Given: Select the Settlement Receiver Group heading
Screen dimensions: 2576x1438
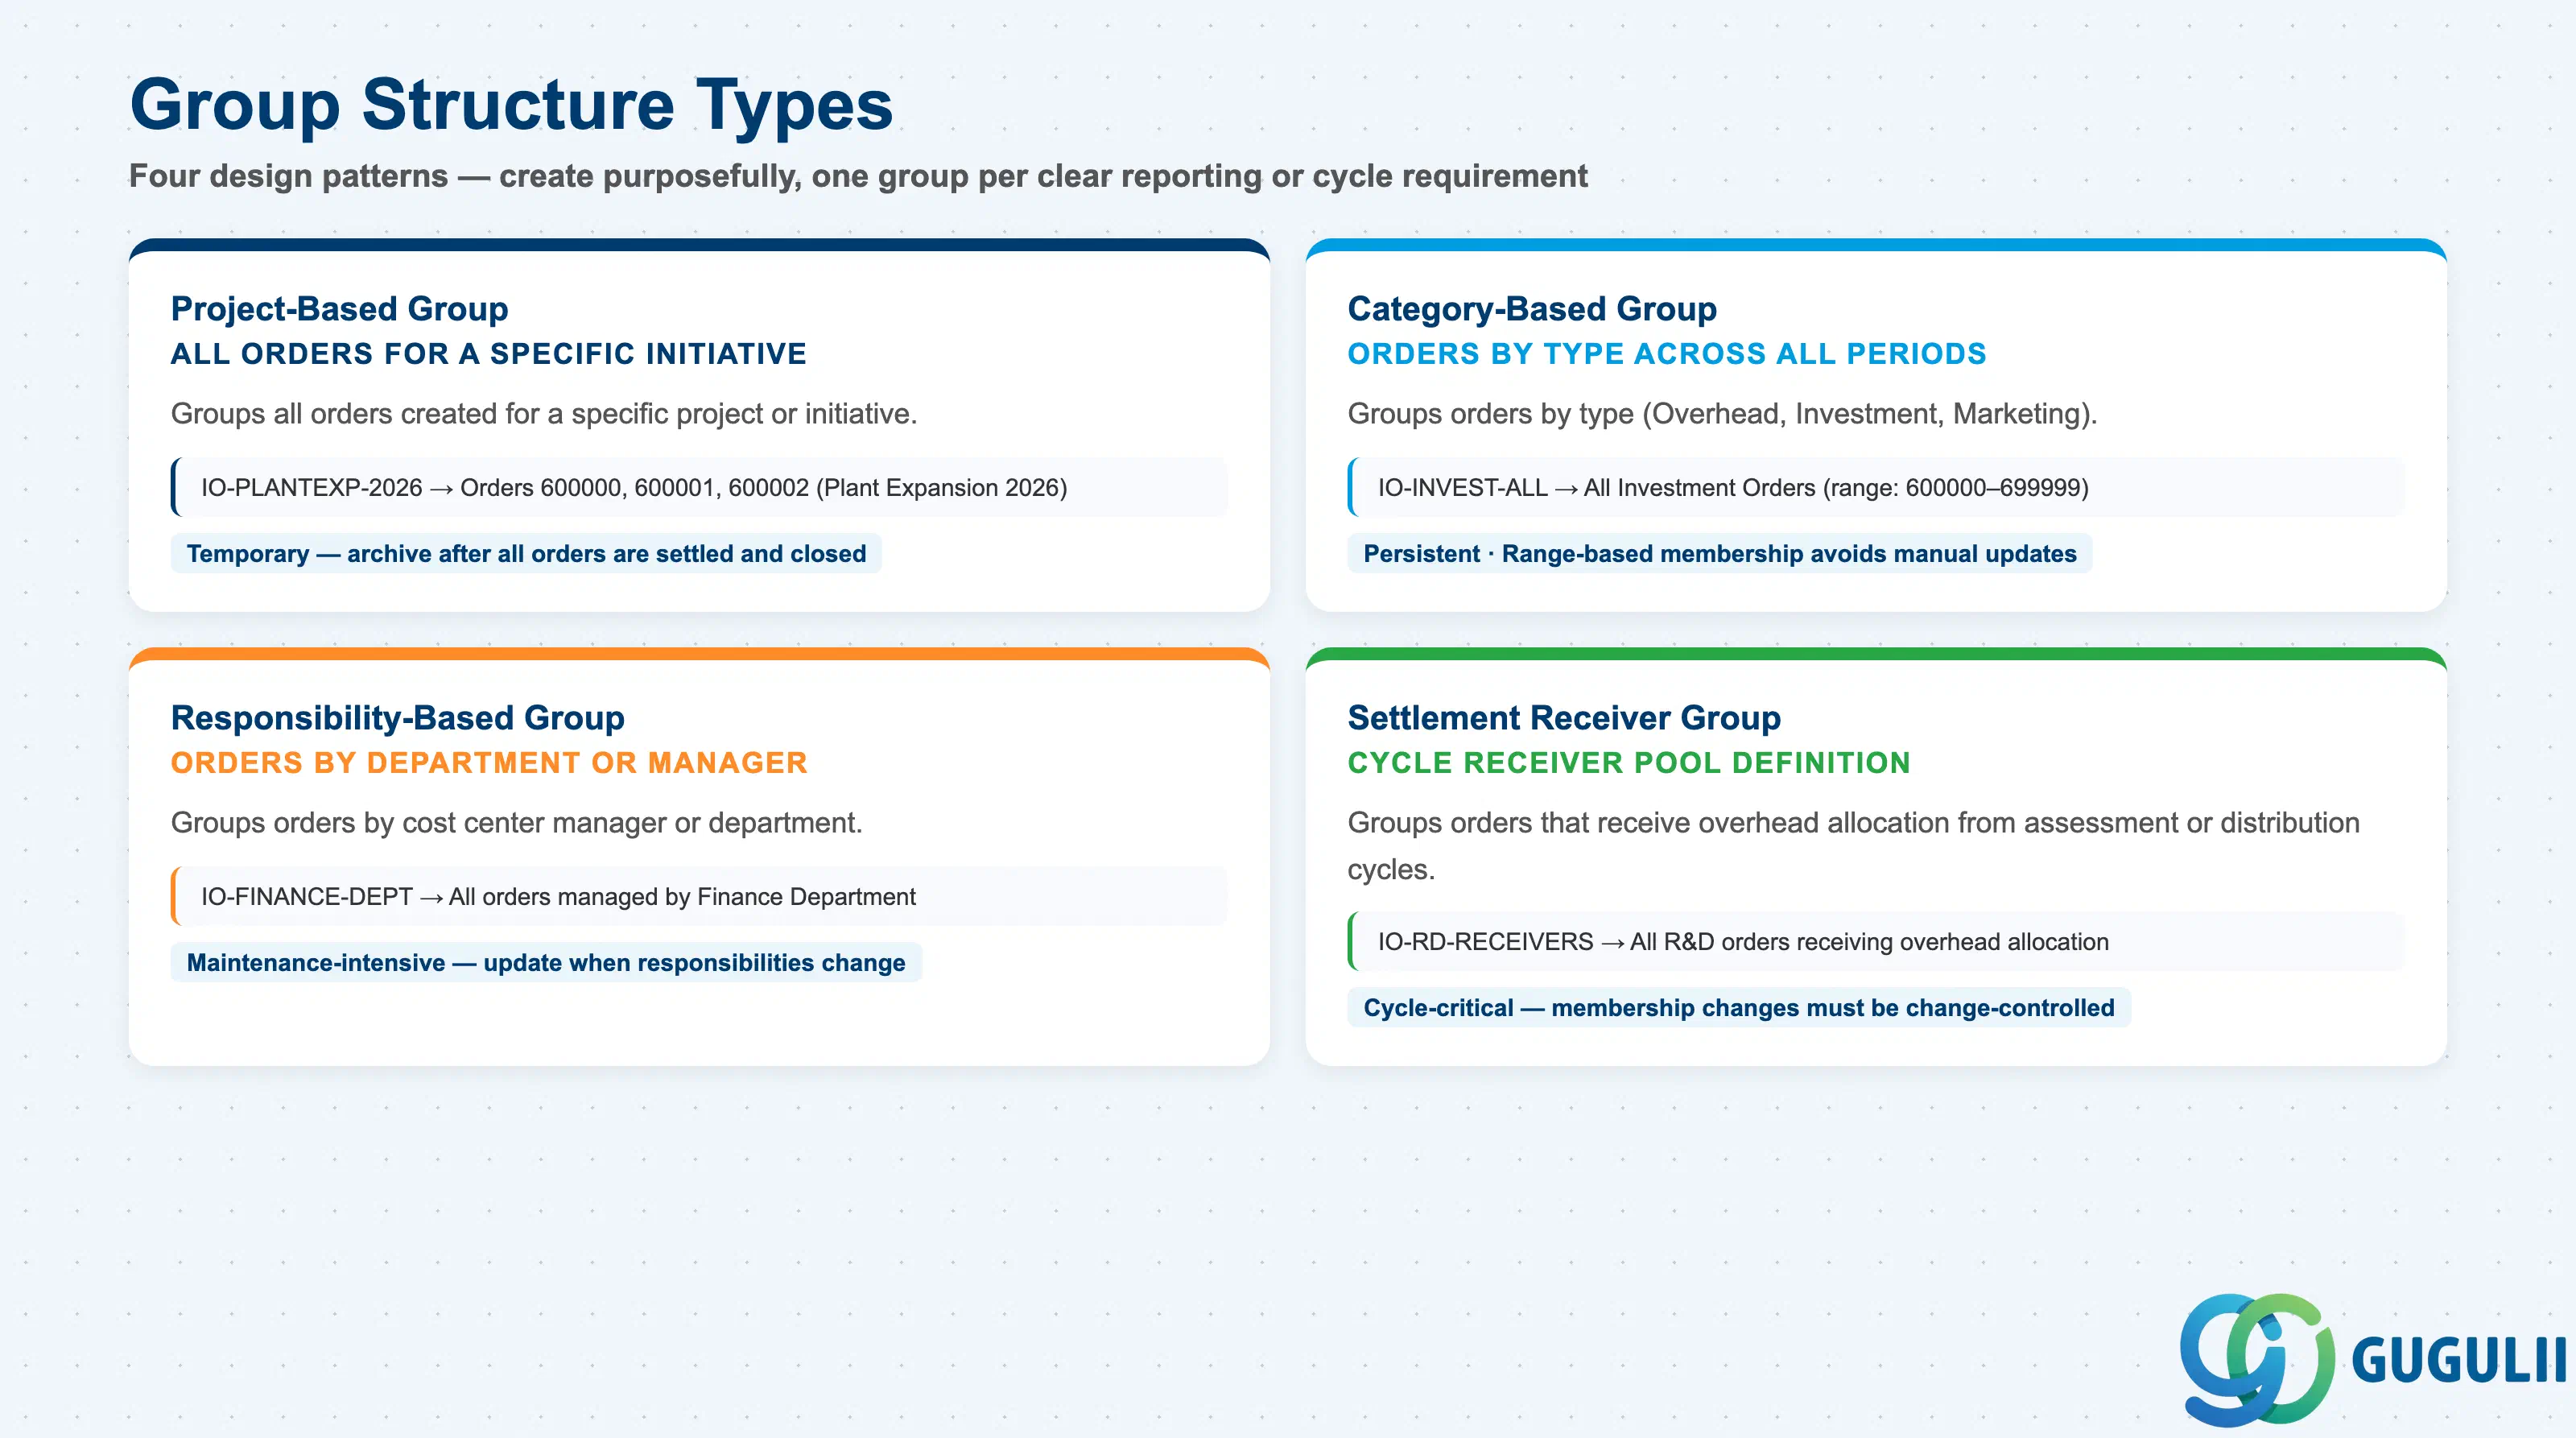Looking at the screenshot, I should (1564, 717).
